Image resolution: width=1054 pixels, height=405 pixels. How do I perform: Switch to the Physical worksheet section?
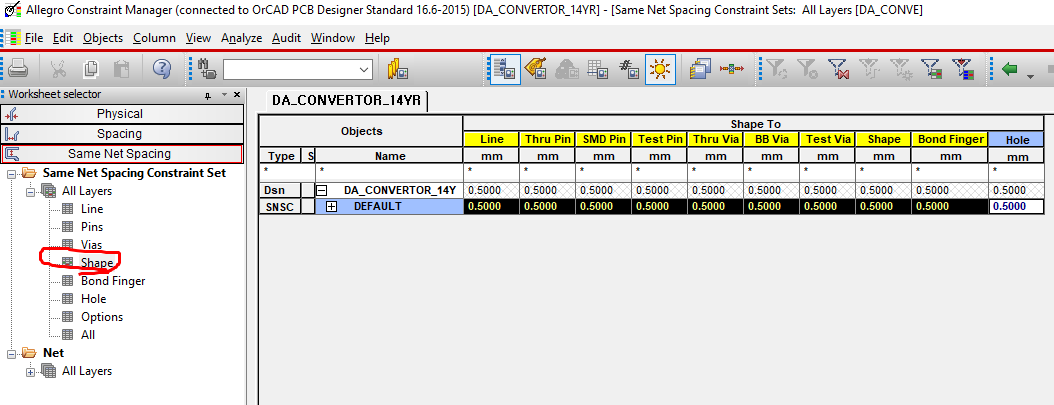(x=122, y=114)
